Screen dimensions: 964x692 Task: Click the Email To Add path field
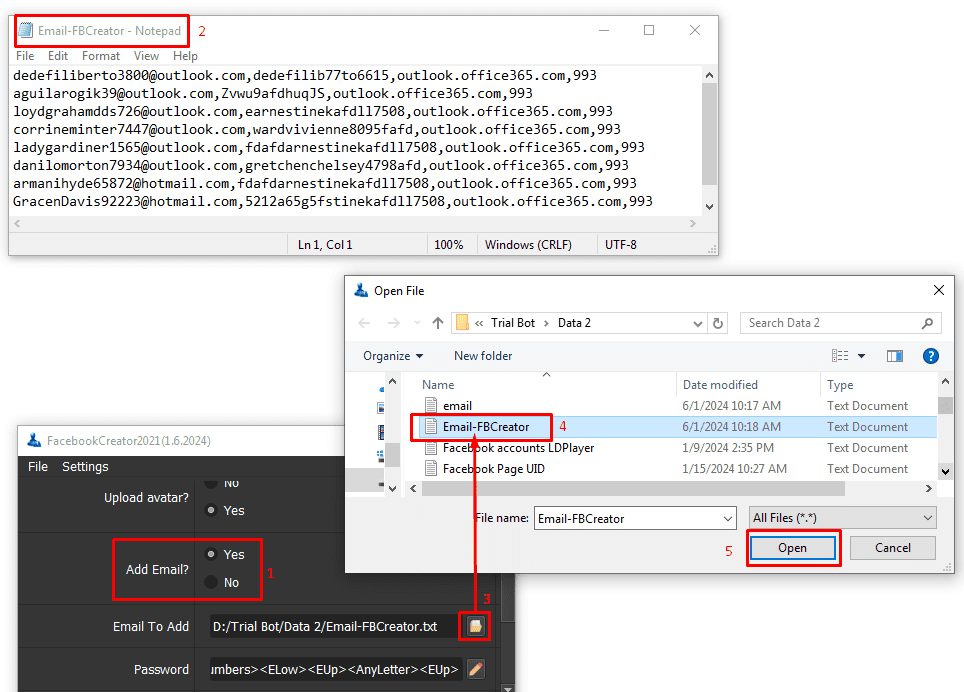click(x=333, y=626)
